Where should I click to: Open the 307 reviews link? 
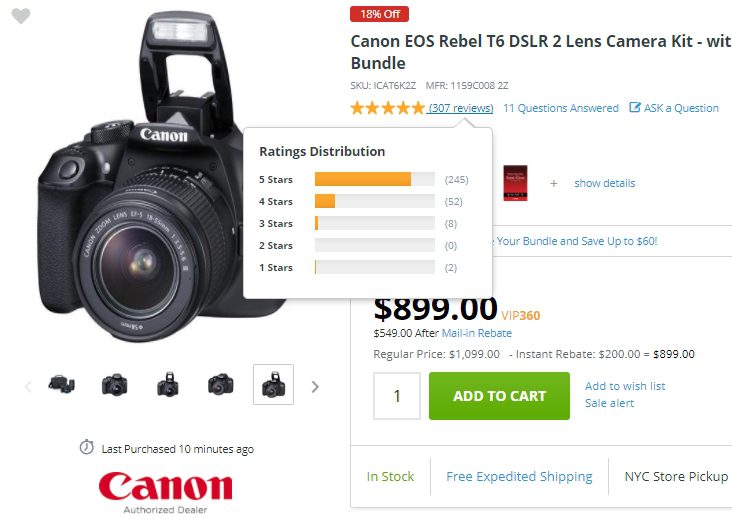pyautogui.click(x=461, y=108)
